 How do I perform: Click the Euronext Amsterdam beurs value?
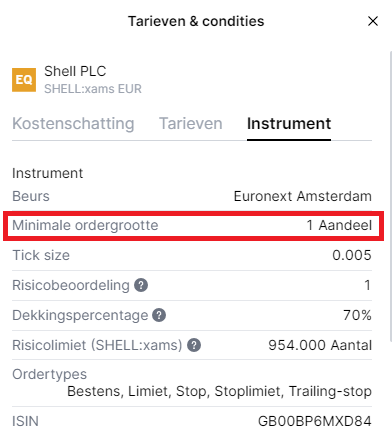coord(303,196)
